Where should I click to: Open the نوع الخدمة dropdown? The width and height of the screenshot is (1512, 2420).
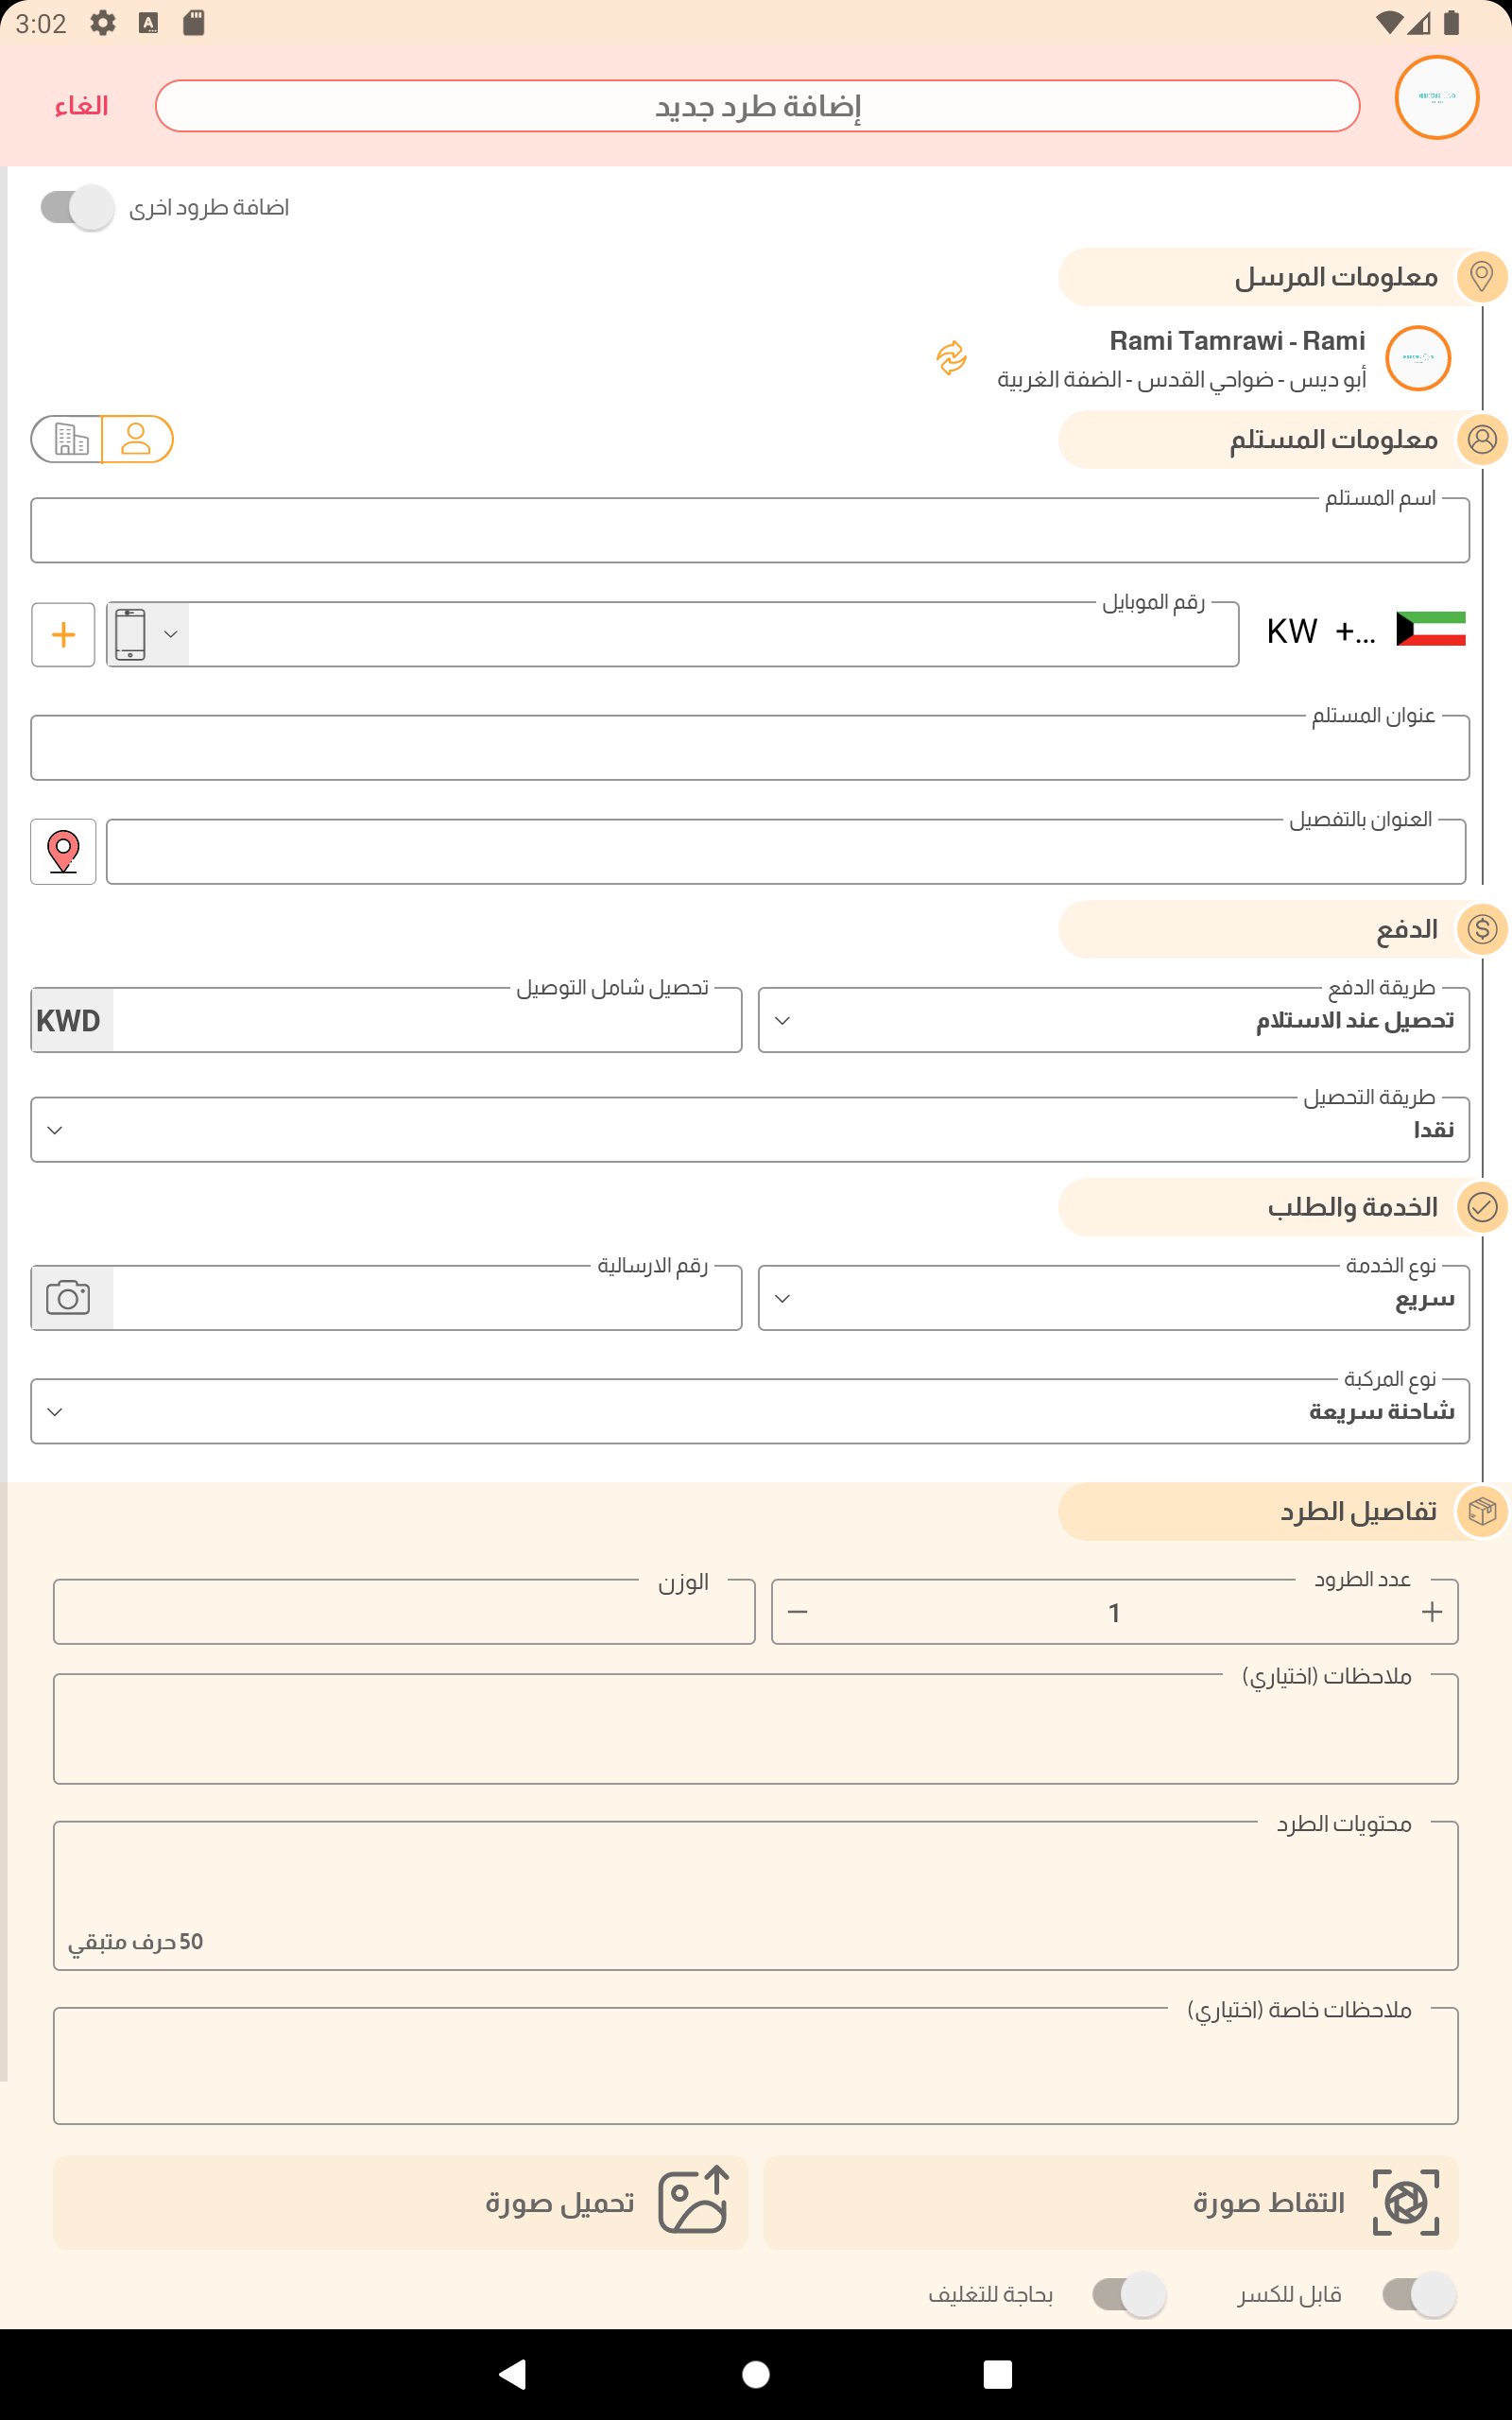click(1114, 1298)
